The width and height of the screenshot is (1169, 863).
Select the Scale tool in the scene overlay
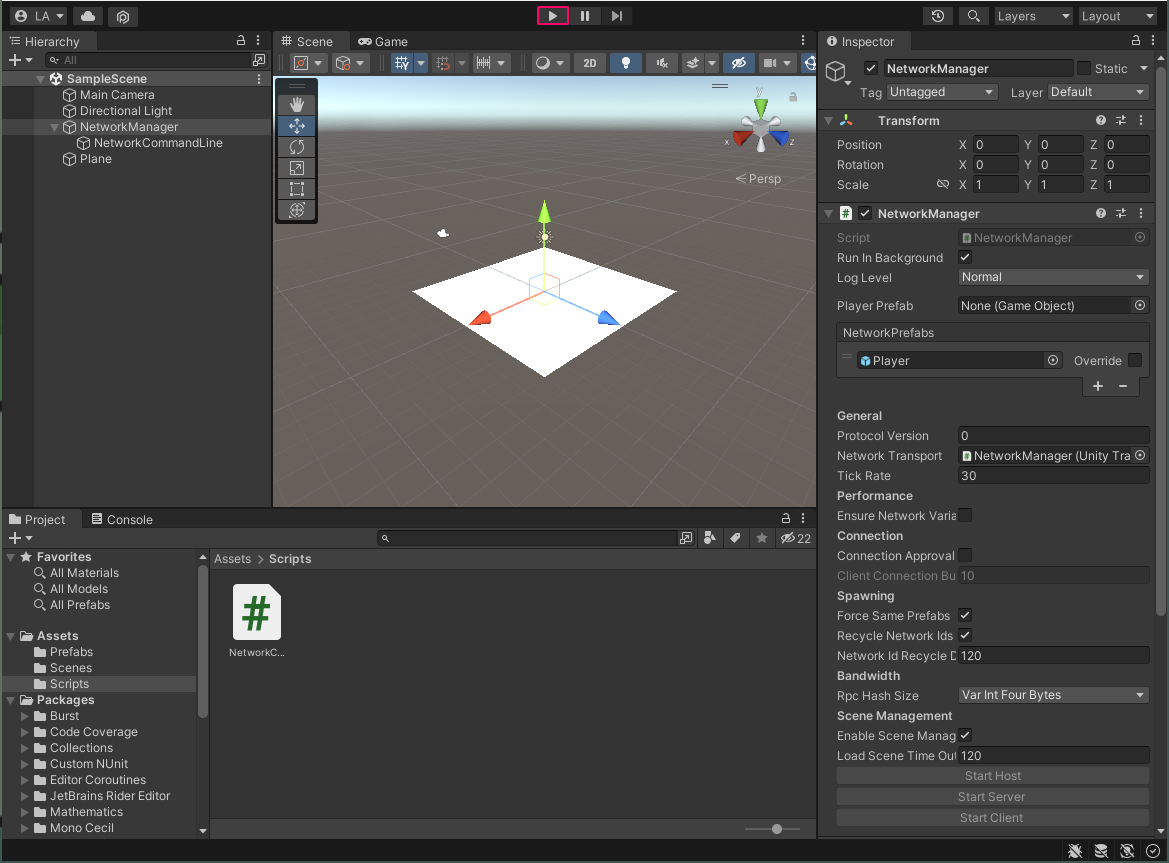(296, 168)
